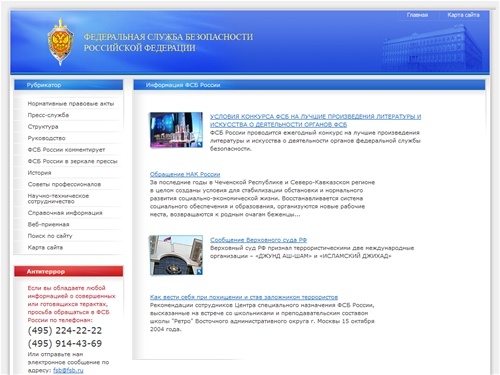Viewport: 500px width, 375px height.
Task: Open Советы профессионалов sidebar item
Action: pyautogui.click(x=64, y=184)
